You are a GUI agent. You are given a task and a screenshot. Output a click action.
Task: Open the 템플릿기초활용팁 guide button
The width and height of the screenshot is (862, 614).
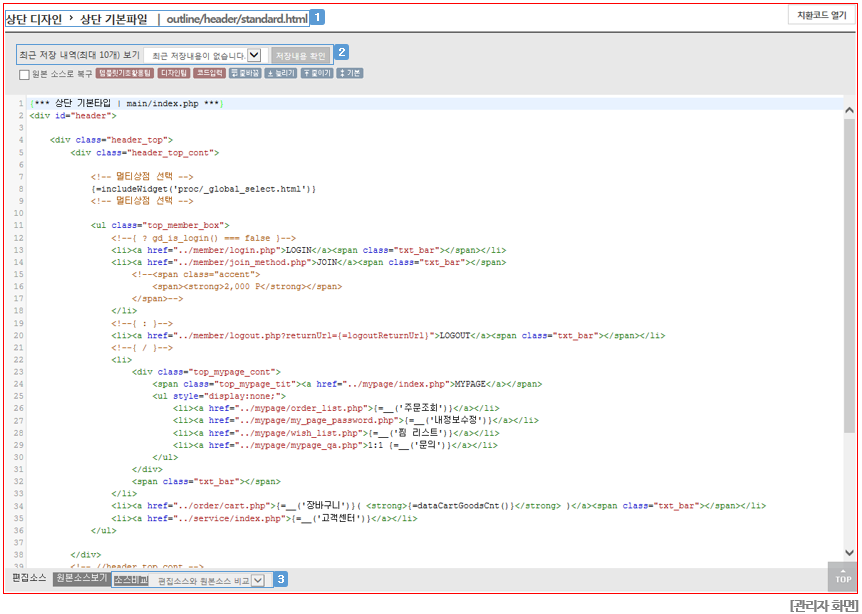(x=125, y=73)
